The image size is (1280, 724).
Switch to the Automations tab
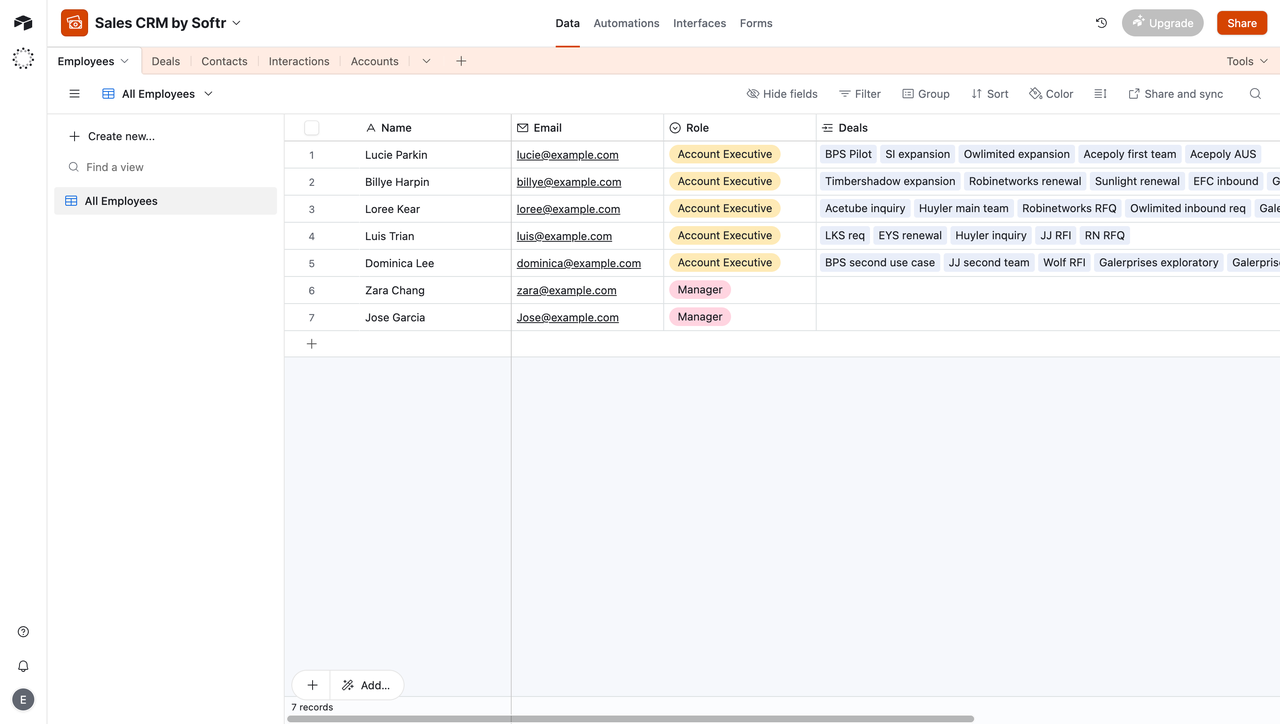(x=626, y=22)
